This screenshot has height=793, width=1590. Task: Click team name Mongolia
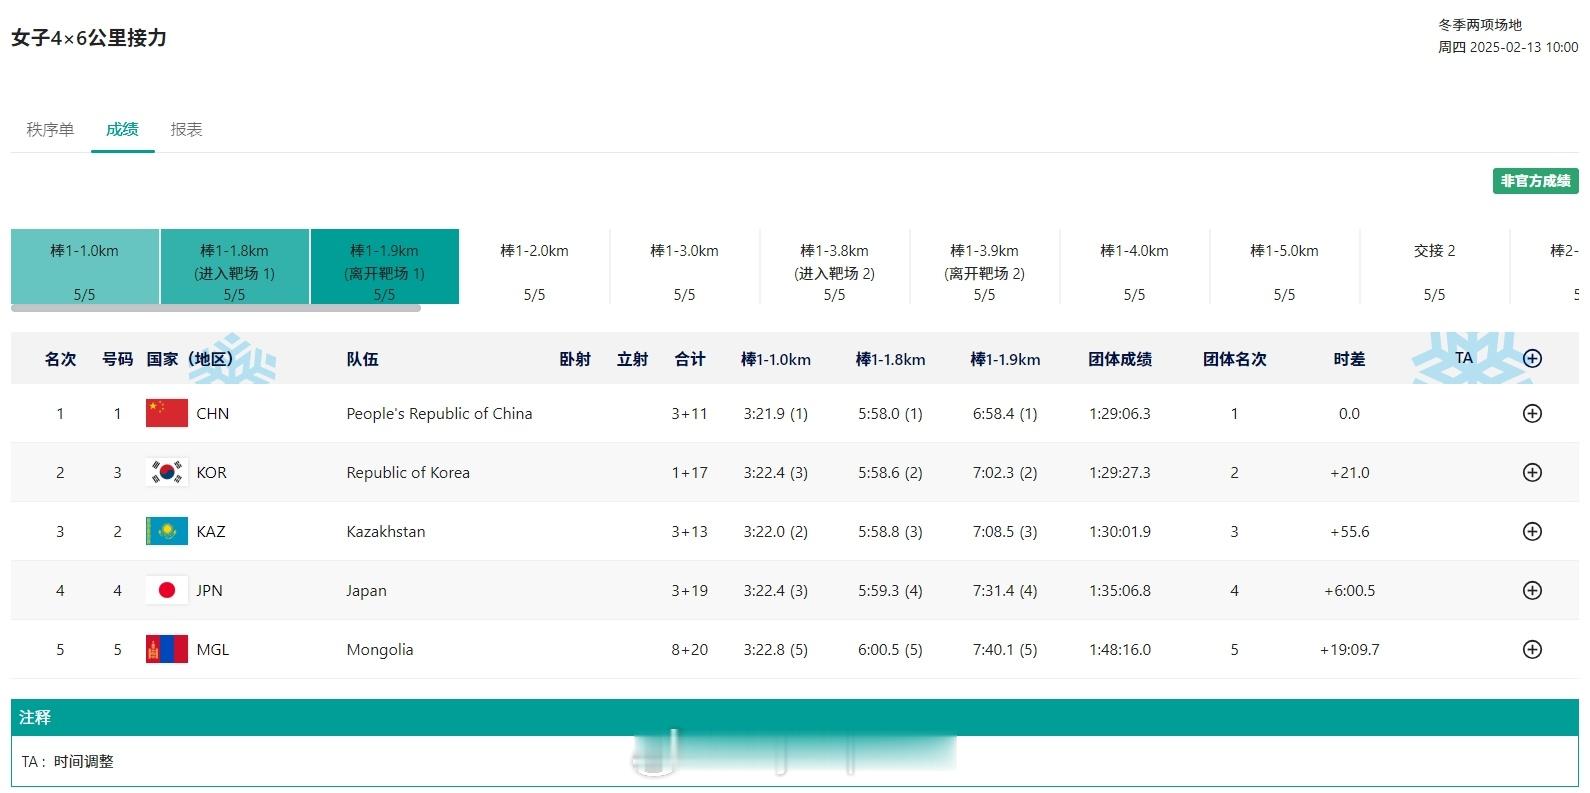pyautogui.click(x=380, y=649)
